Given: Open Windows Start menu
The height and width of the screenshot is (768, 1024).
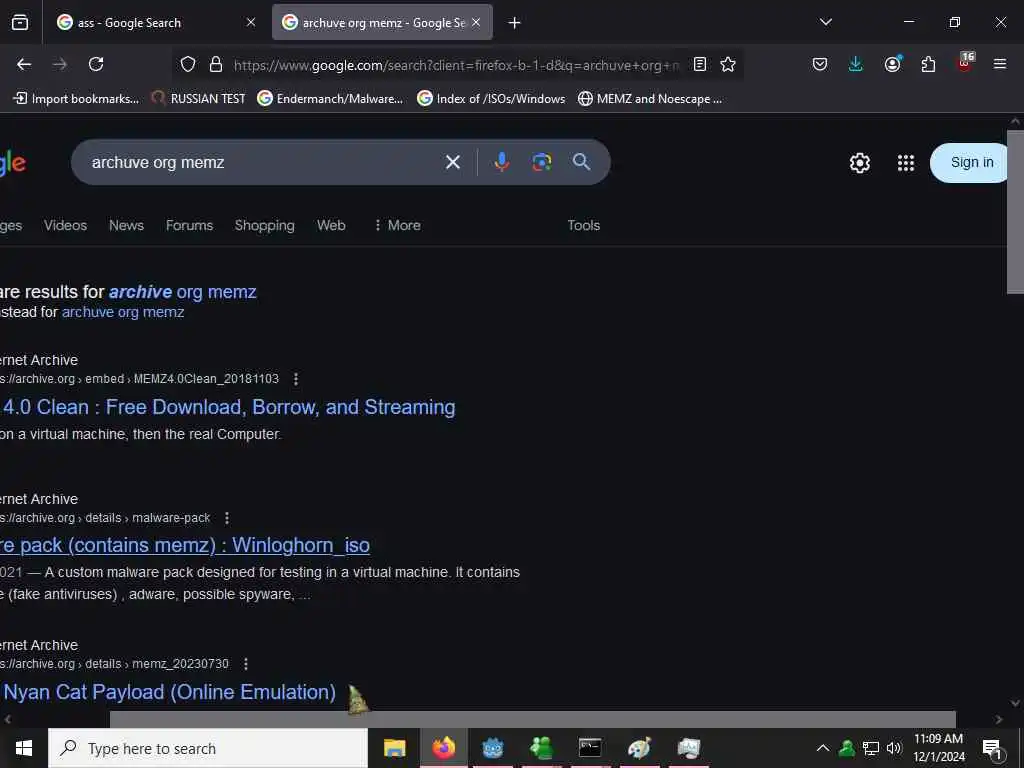Looking at the screenshot, I should [x=24, y=748].
